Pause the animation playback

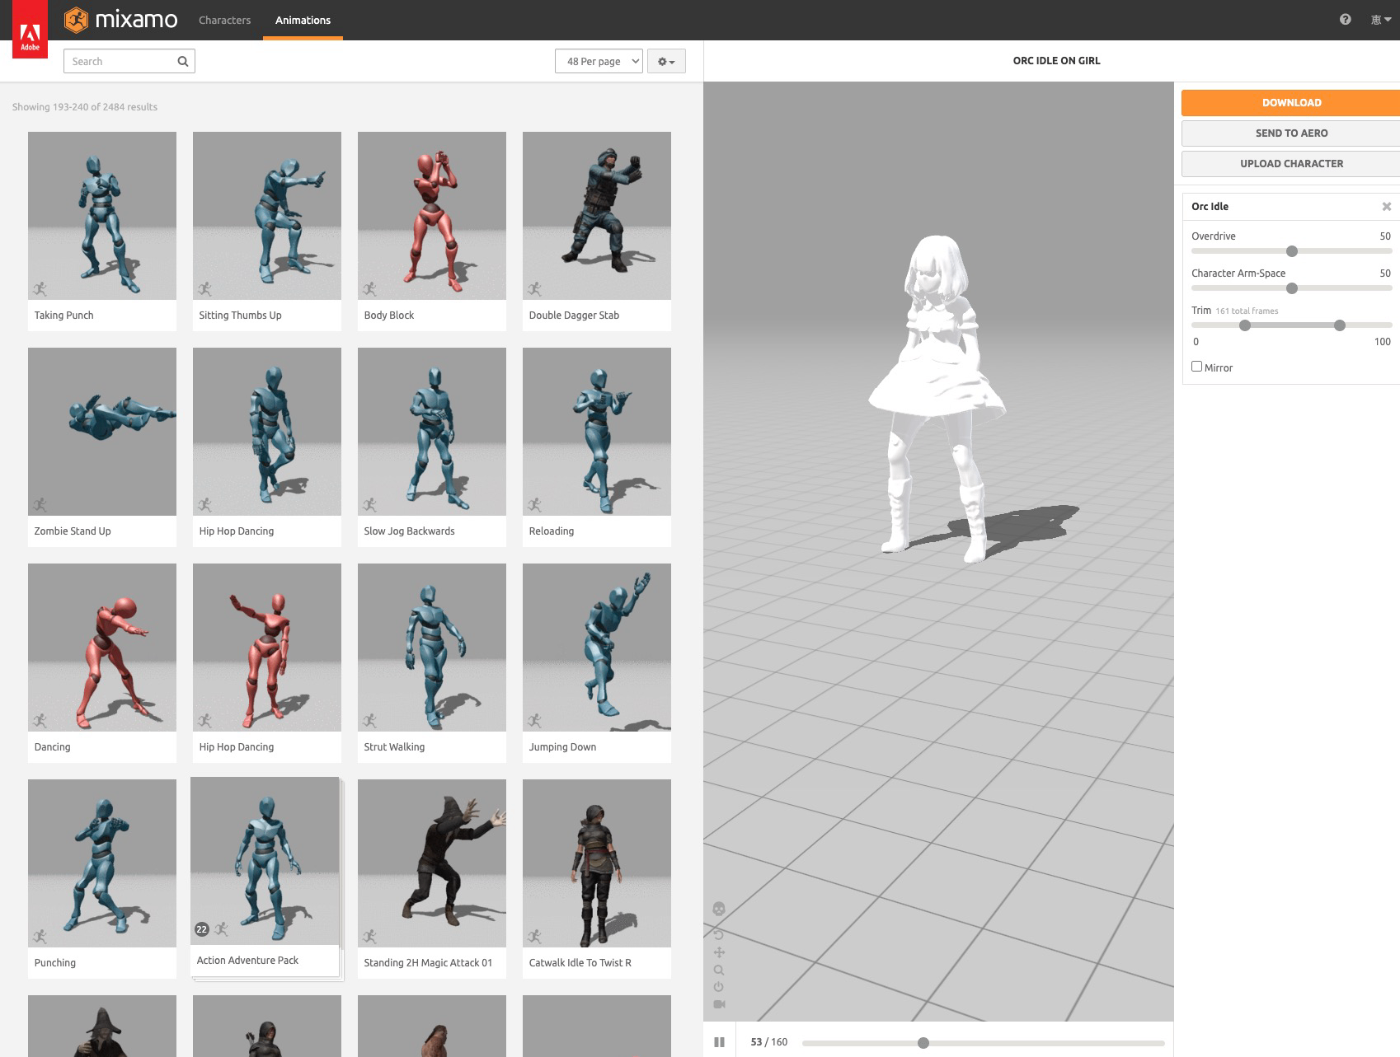coord(719,1042)
